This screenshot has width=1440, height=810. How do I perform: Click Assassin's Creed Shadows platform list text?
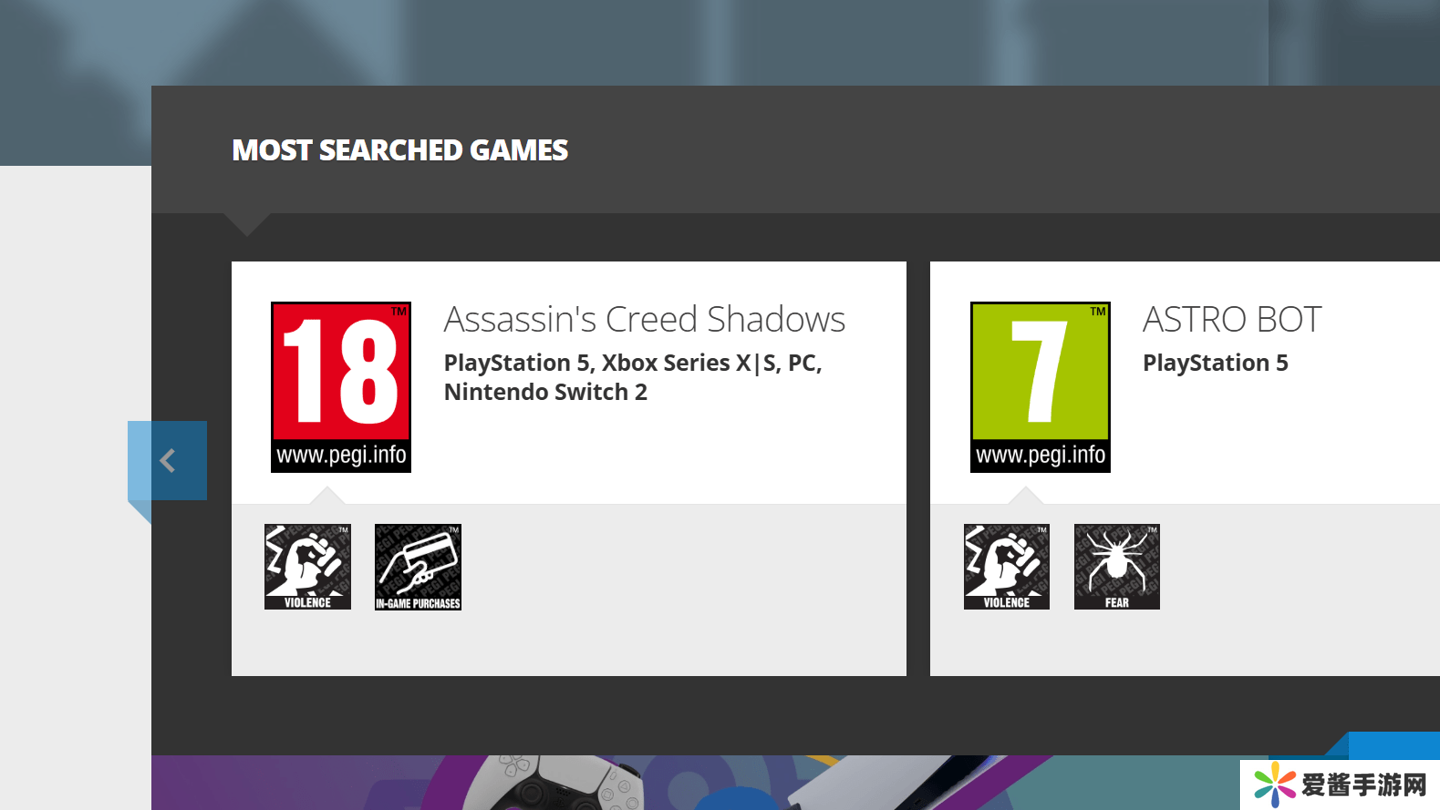tap(632, 377)
